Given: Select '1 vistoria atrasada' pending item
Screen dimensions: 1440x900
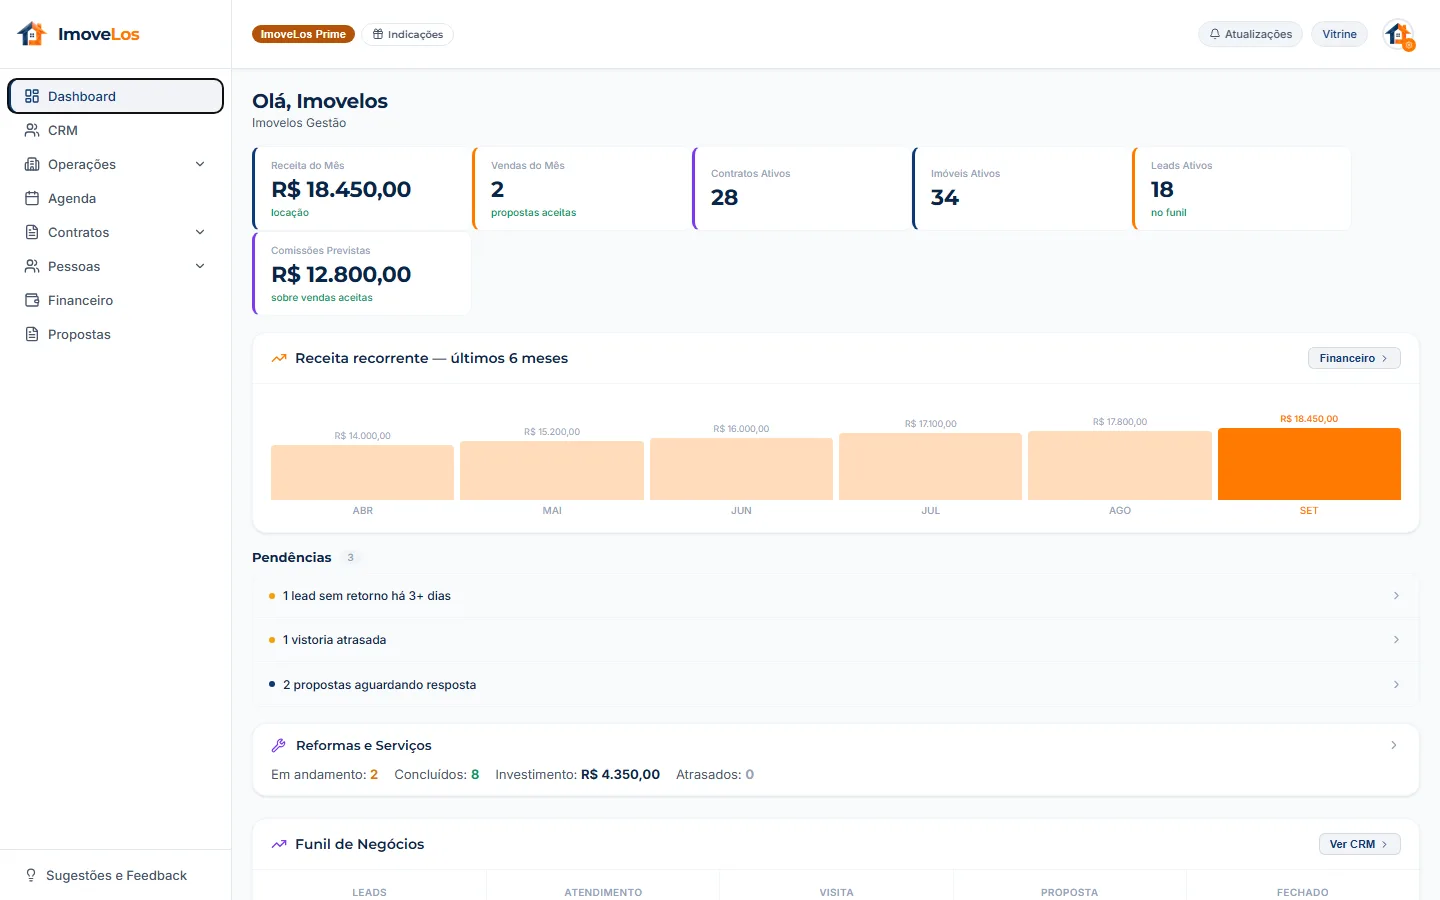Looking at the screenshot, I should [x=835, y=639].
